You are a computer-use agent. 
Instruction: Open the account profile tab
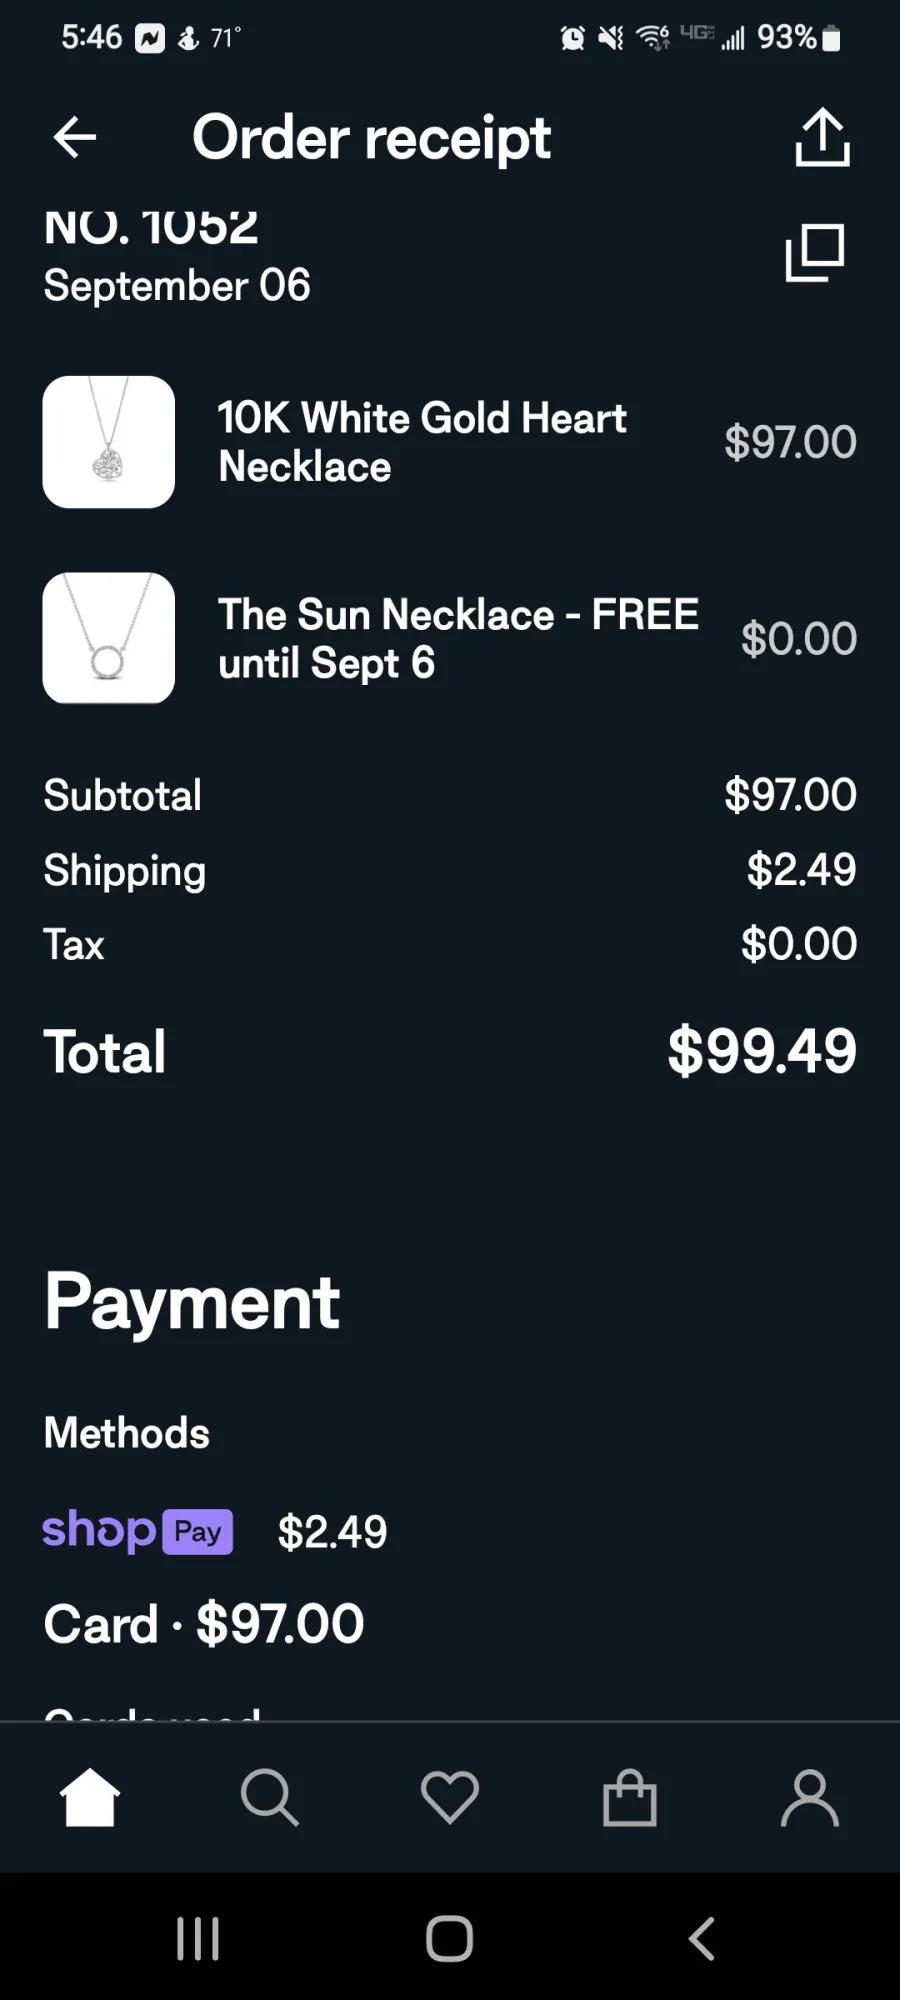pos(810,1797)
